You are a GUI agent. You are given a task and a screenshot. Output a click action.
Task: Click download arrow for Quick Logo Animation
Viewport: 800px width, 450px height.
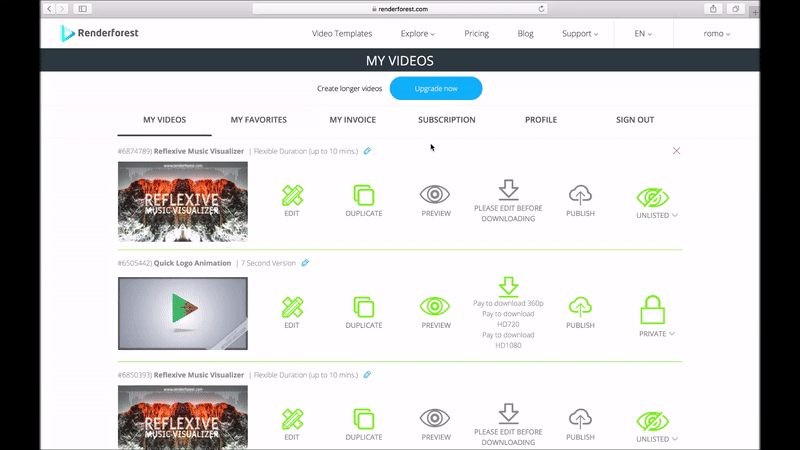[x=508, y=287]
